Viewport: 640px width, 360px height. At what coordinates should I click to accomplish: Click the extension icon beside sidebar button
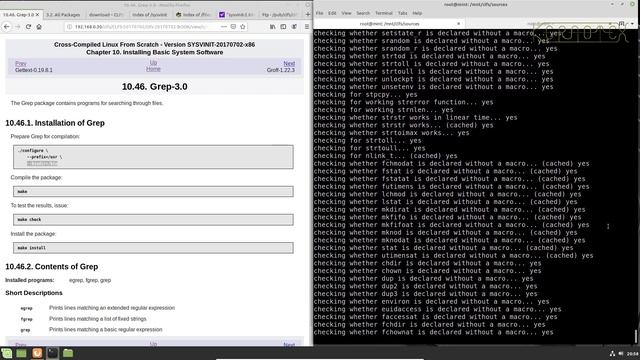coord(294,27)
